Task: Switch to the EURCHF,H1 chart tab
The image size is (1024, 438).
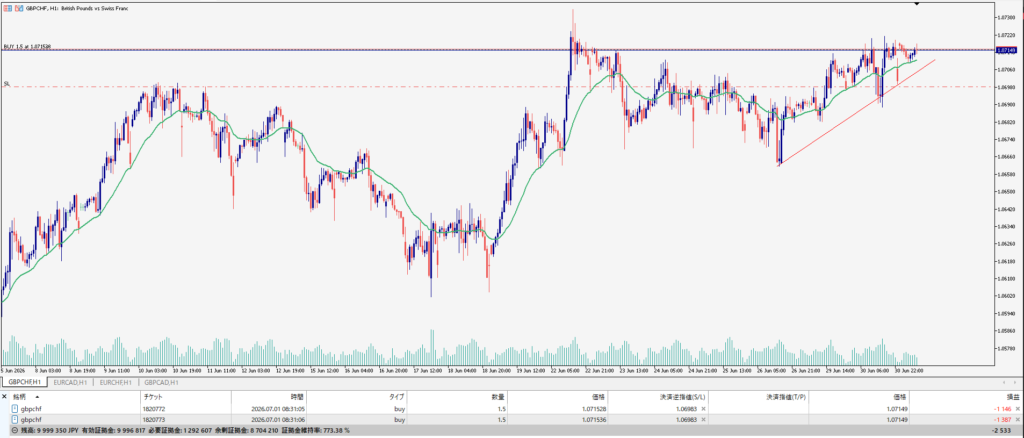Action: point(116,382)
